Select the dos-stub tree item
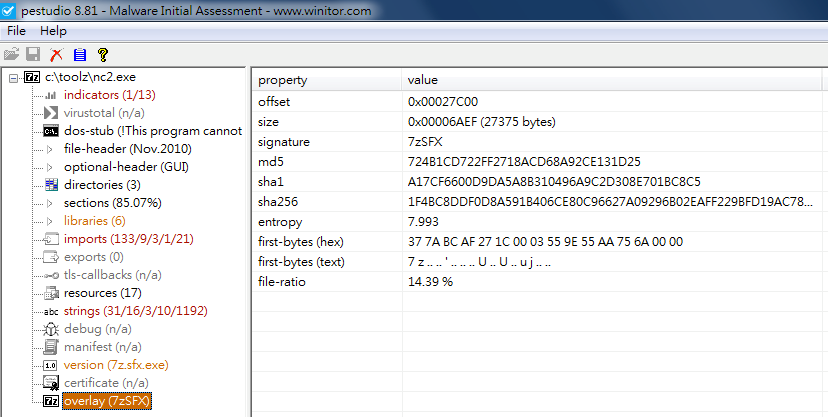 tap(153, 131)
